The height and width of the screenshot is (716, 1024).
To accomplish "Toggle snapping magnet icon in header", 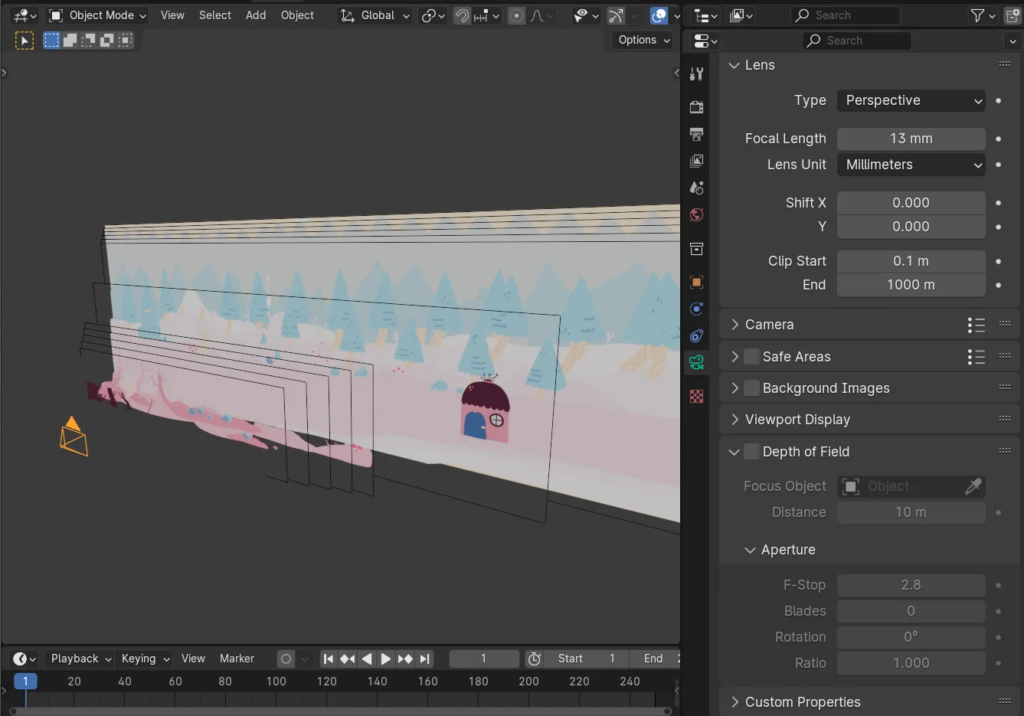I will click(x=462, y=16).
